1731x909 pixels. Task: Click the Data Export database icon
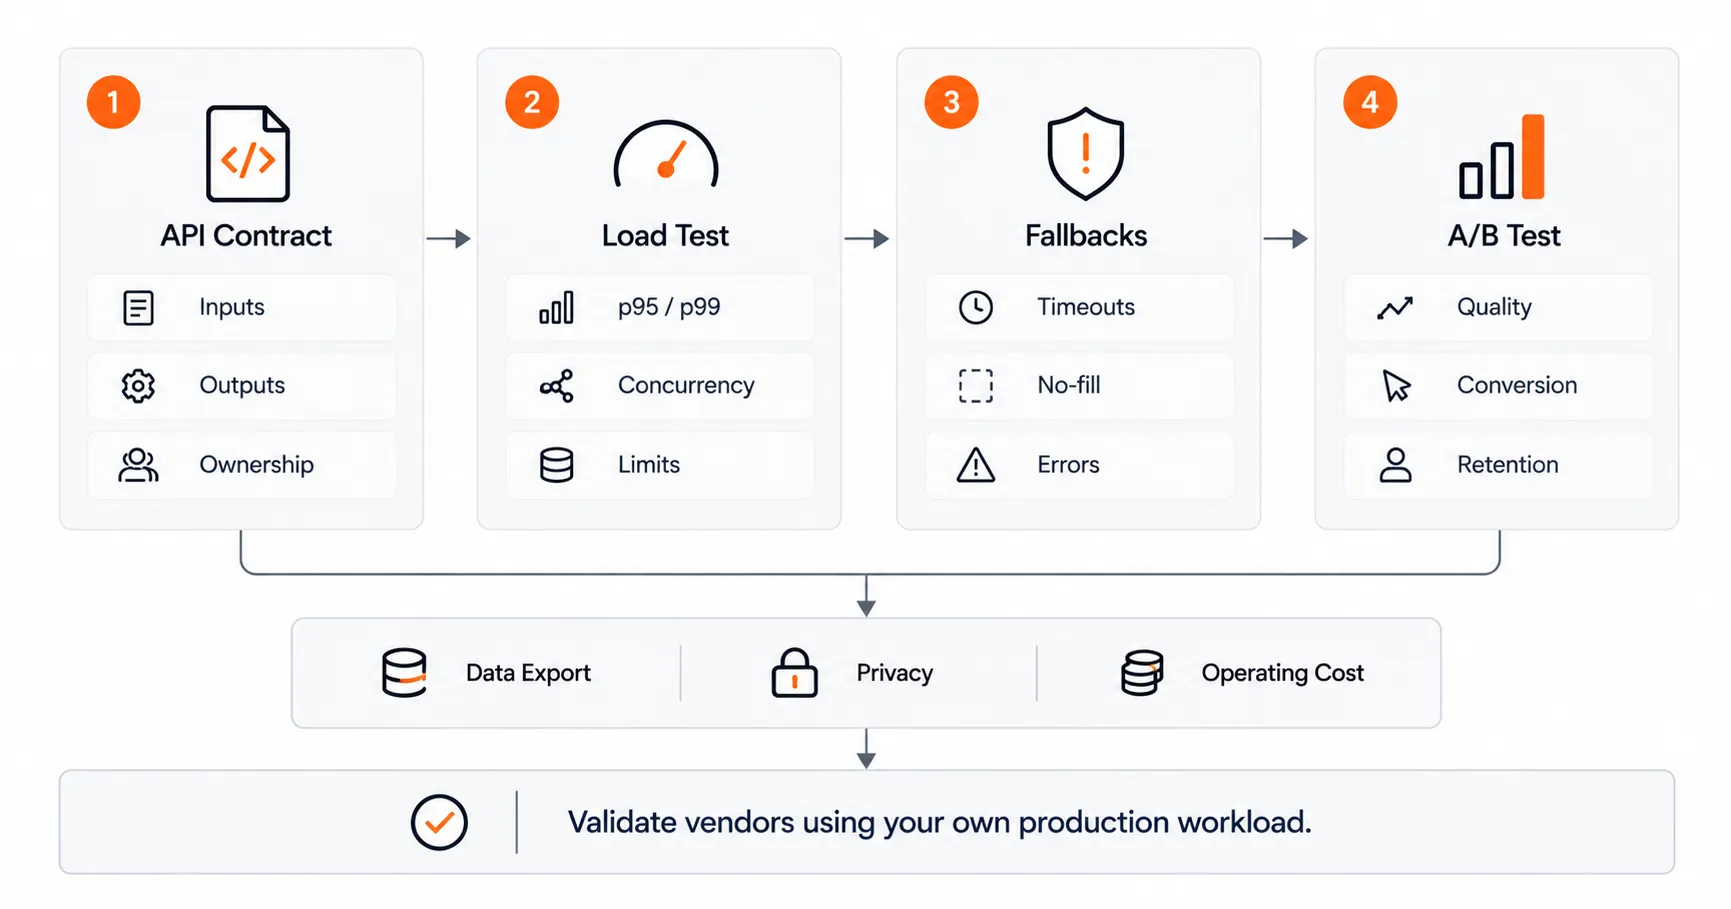(405, 672)
